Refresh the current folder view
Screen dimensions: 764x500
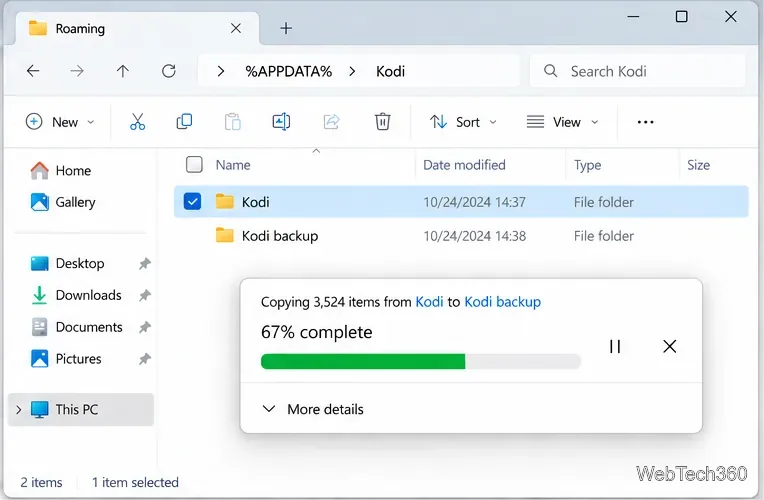[169, 71]
